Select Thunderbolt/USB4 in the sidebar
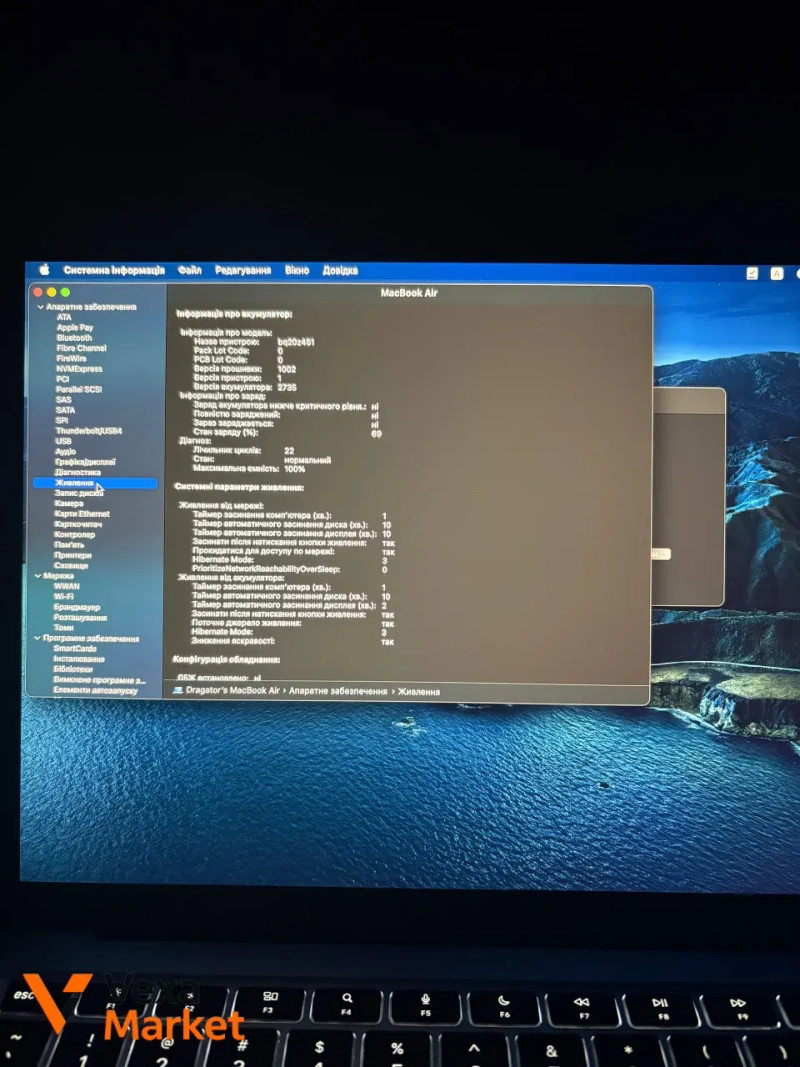 coord(88,431)
